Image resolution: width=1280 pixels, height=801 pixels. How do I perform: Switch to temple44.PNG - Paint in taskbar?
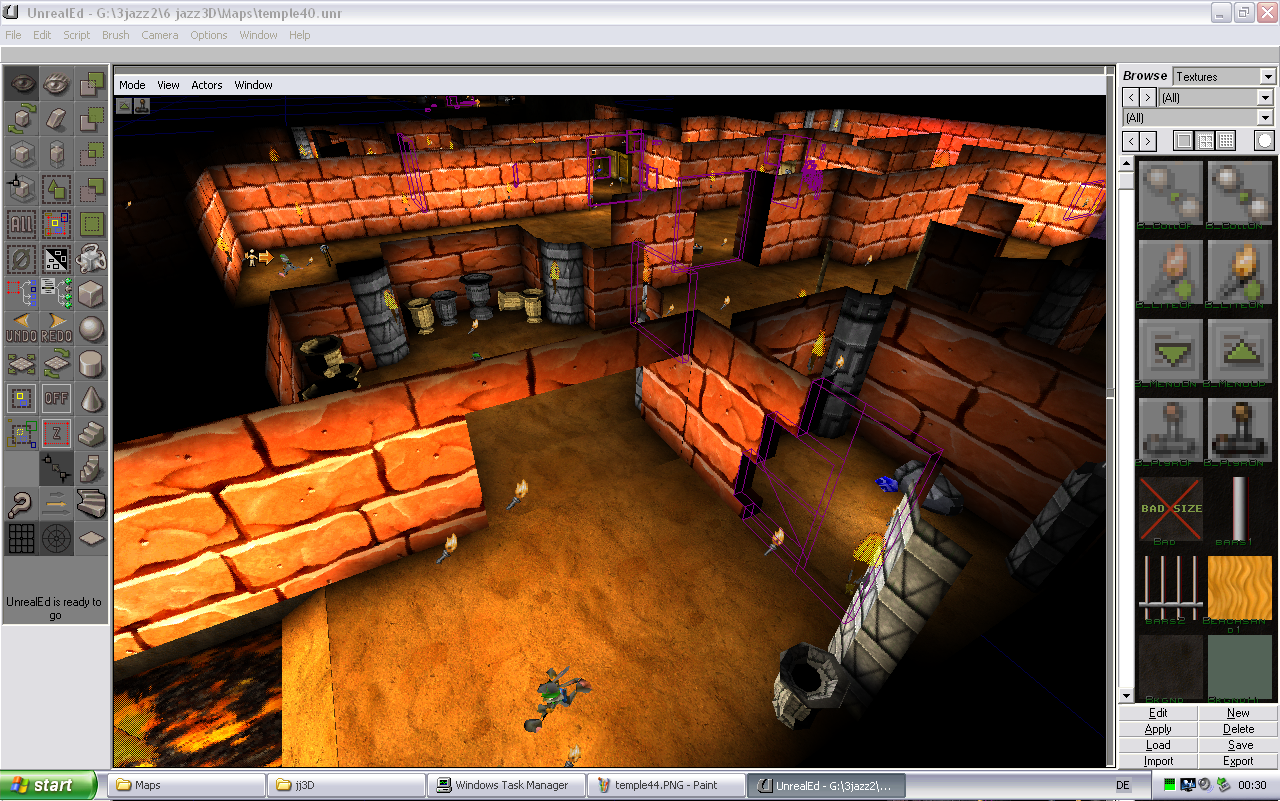pyautogui.click(x=666, y=785)
